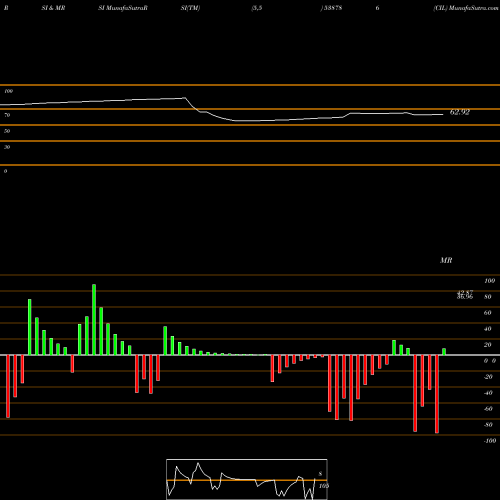Click the SI & MR header text

[x=53, y=8]
